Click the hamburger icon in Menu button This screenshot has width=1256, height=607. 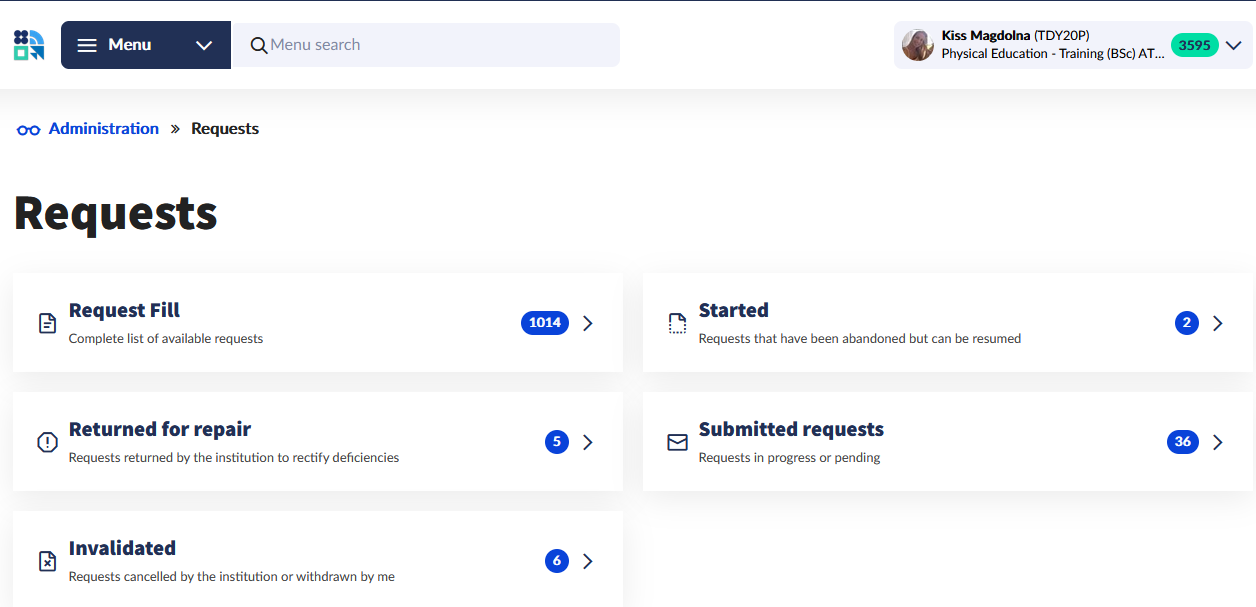tap(87, 45)
